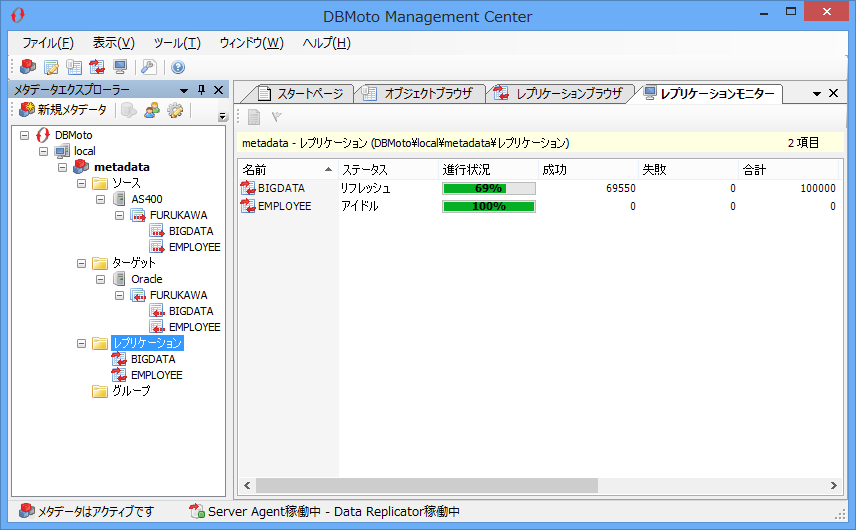Select BIGDATA replication in tree

tap(153, 359)
